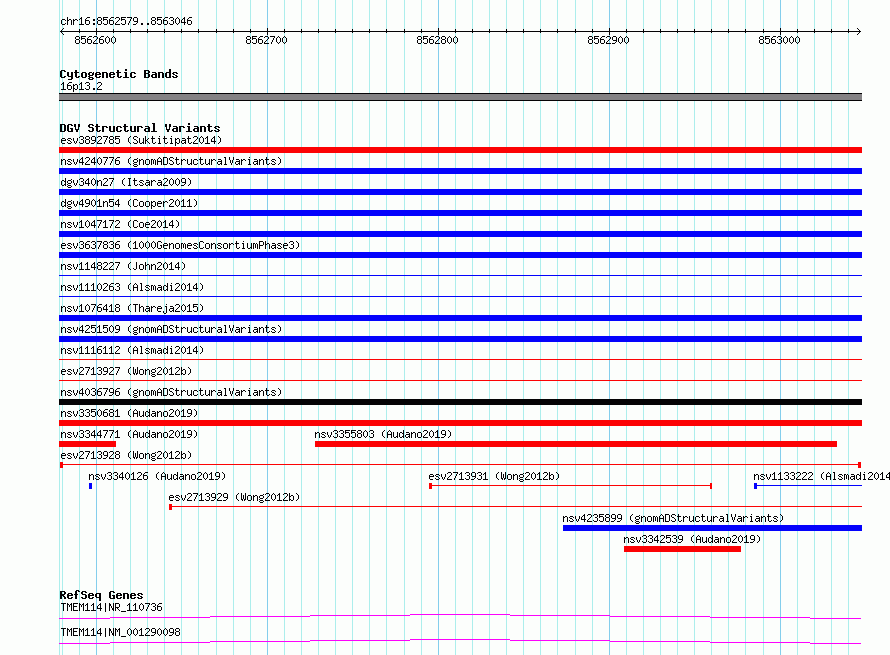Click ruler position 8562700
Image resolution: width=890 pixels, height=655 pixels.
point(266,40)
